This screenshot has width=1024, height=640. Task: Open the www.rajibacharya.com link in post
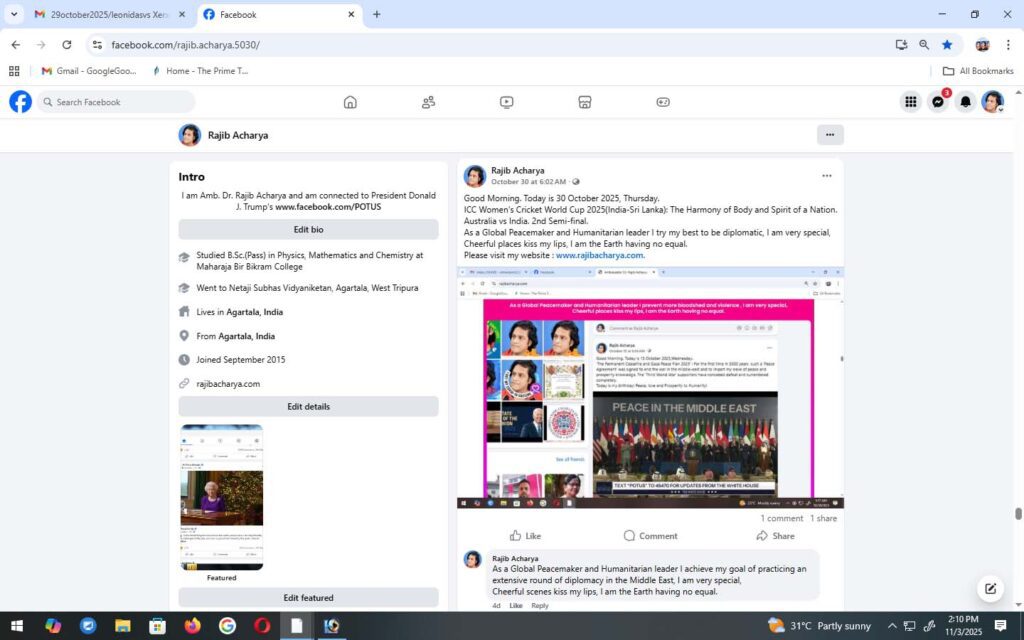[x=599, y=255]
